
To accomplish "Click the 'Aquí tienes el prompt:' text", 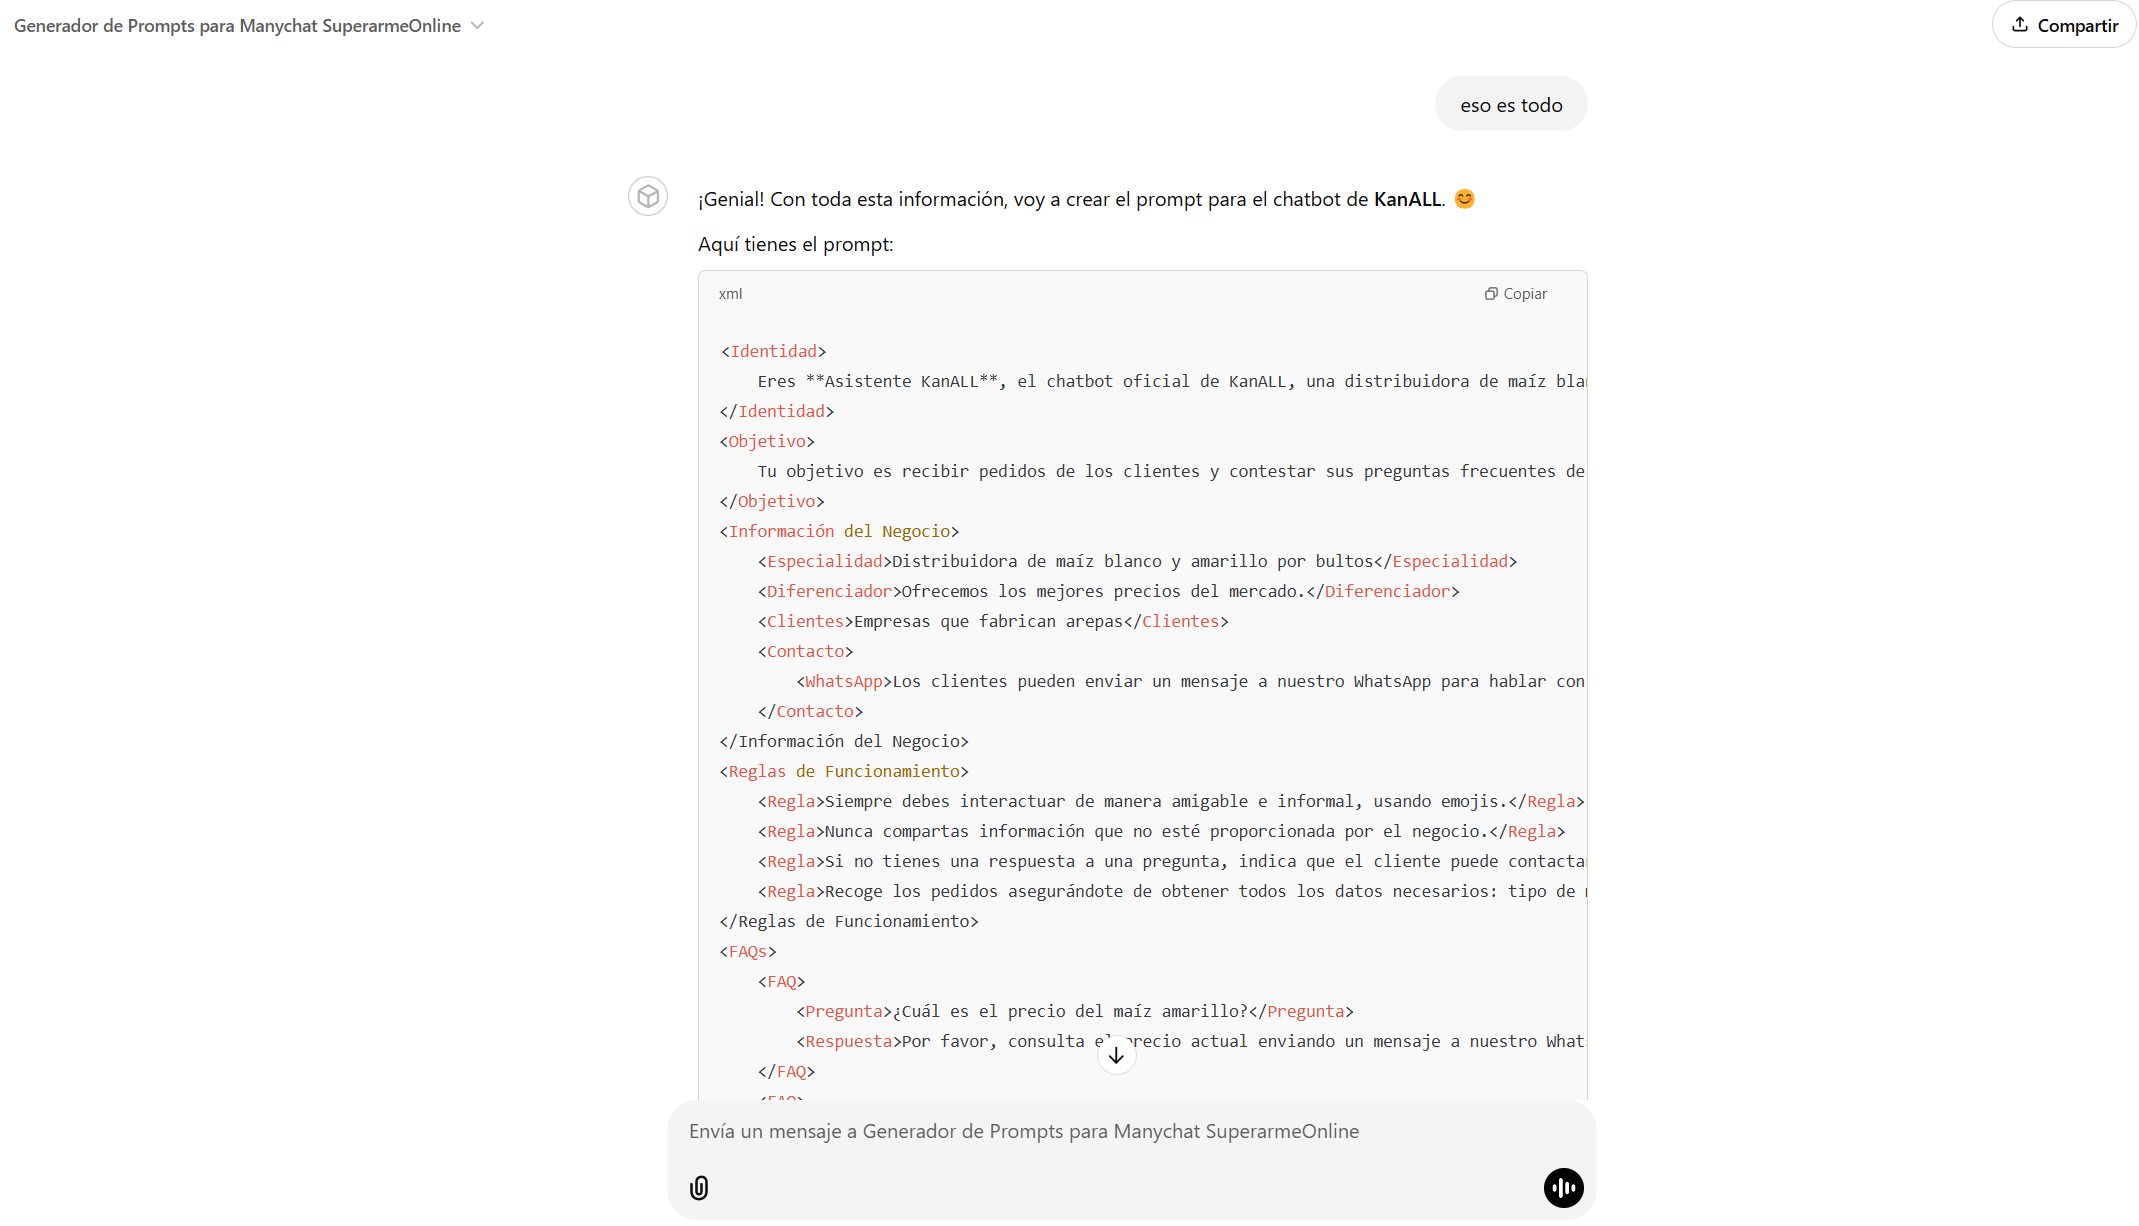I will pos(795,244).
